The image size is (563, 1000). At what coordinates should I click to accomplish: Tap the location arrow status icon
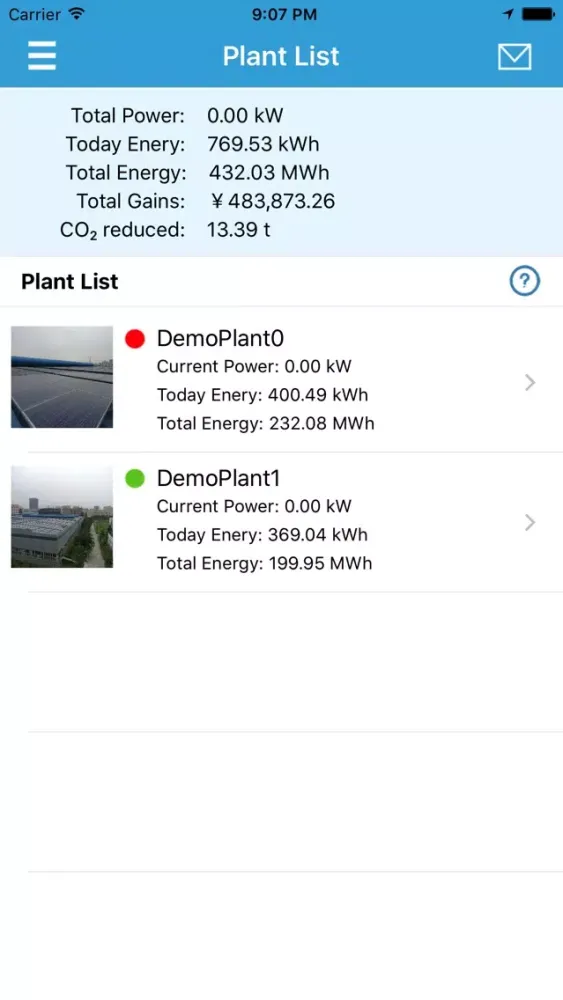[508, 14]
